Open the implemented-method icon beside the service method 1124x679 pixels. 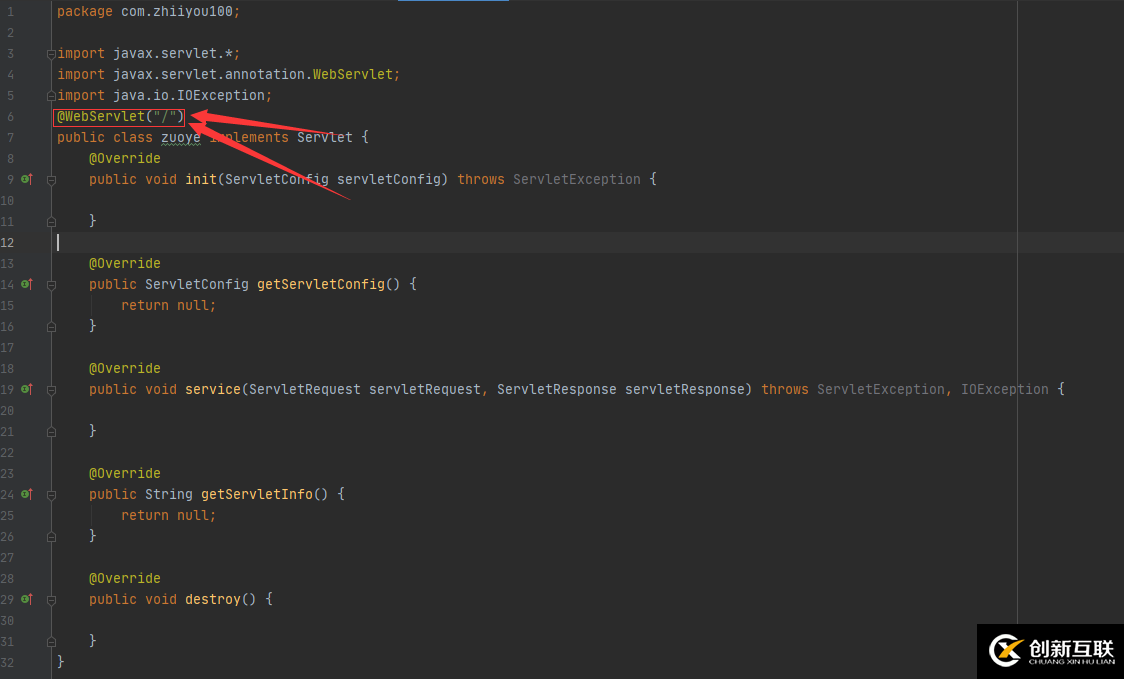pos(27,389)
